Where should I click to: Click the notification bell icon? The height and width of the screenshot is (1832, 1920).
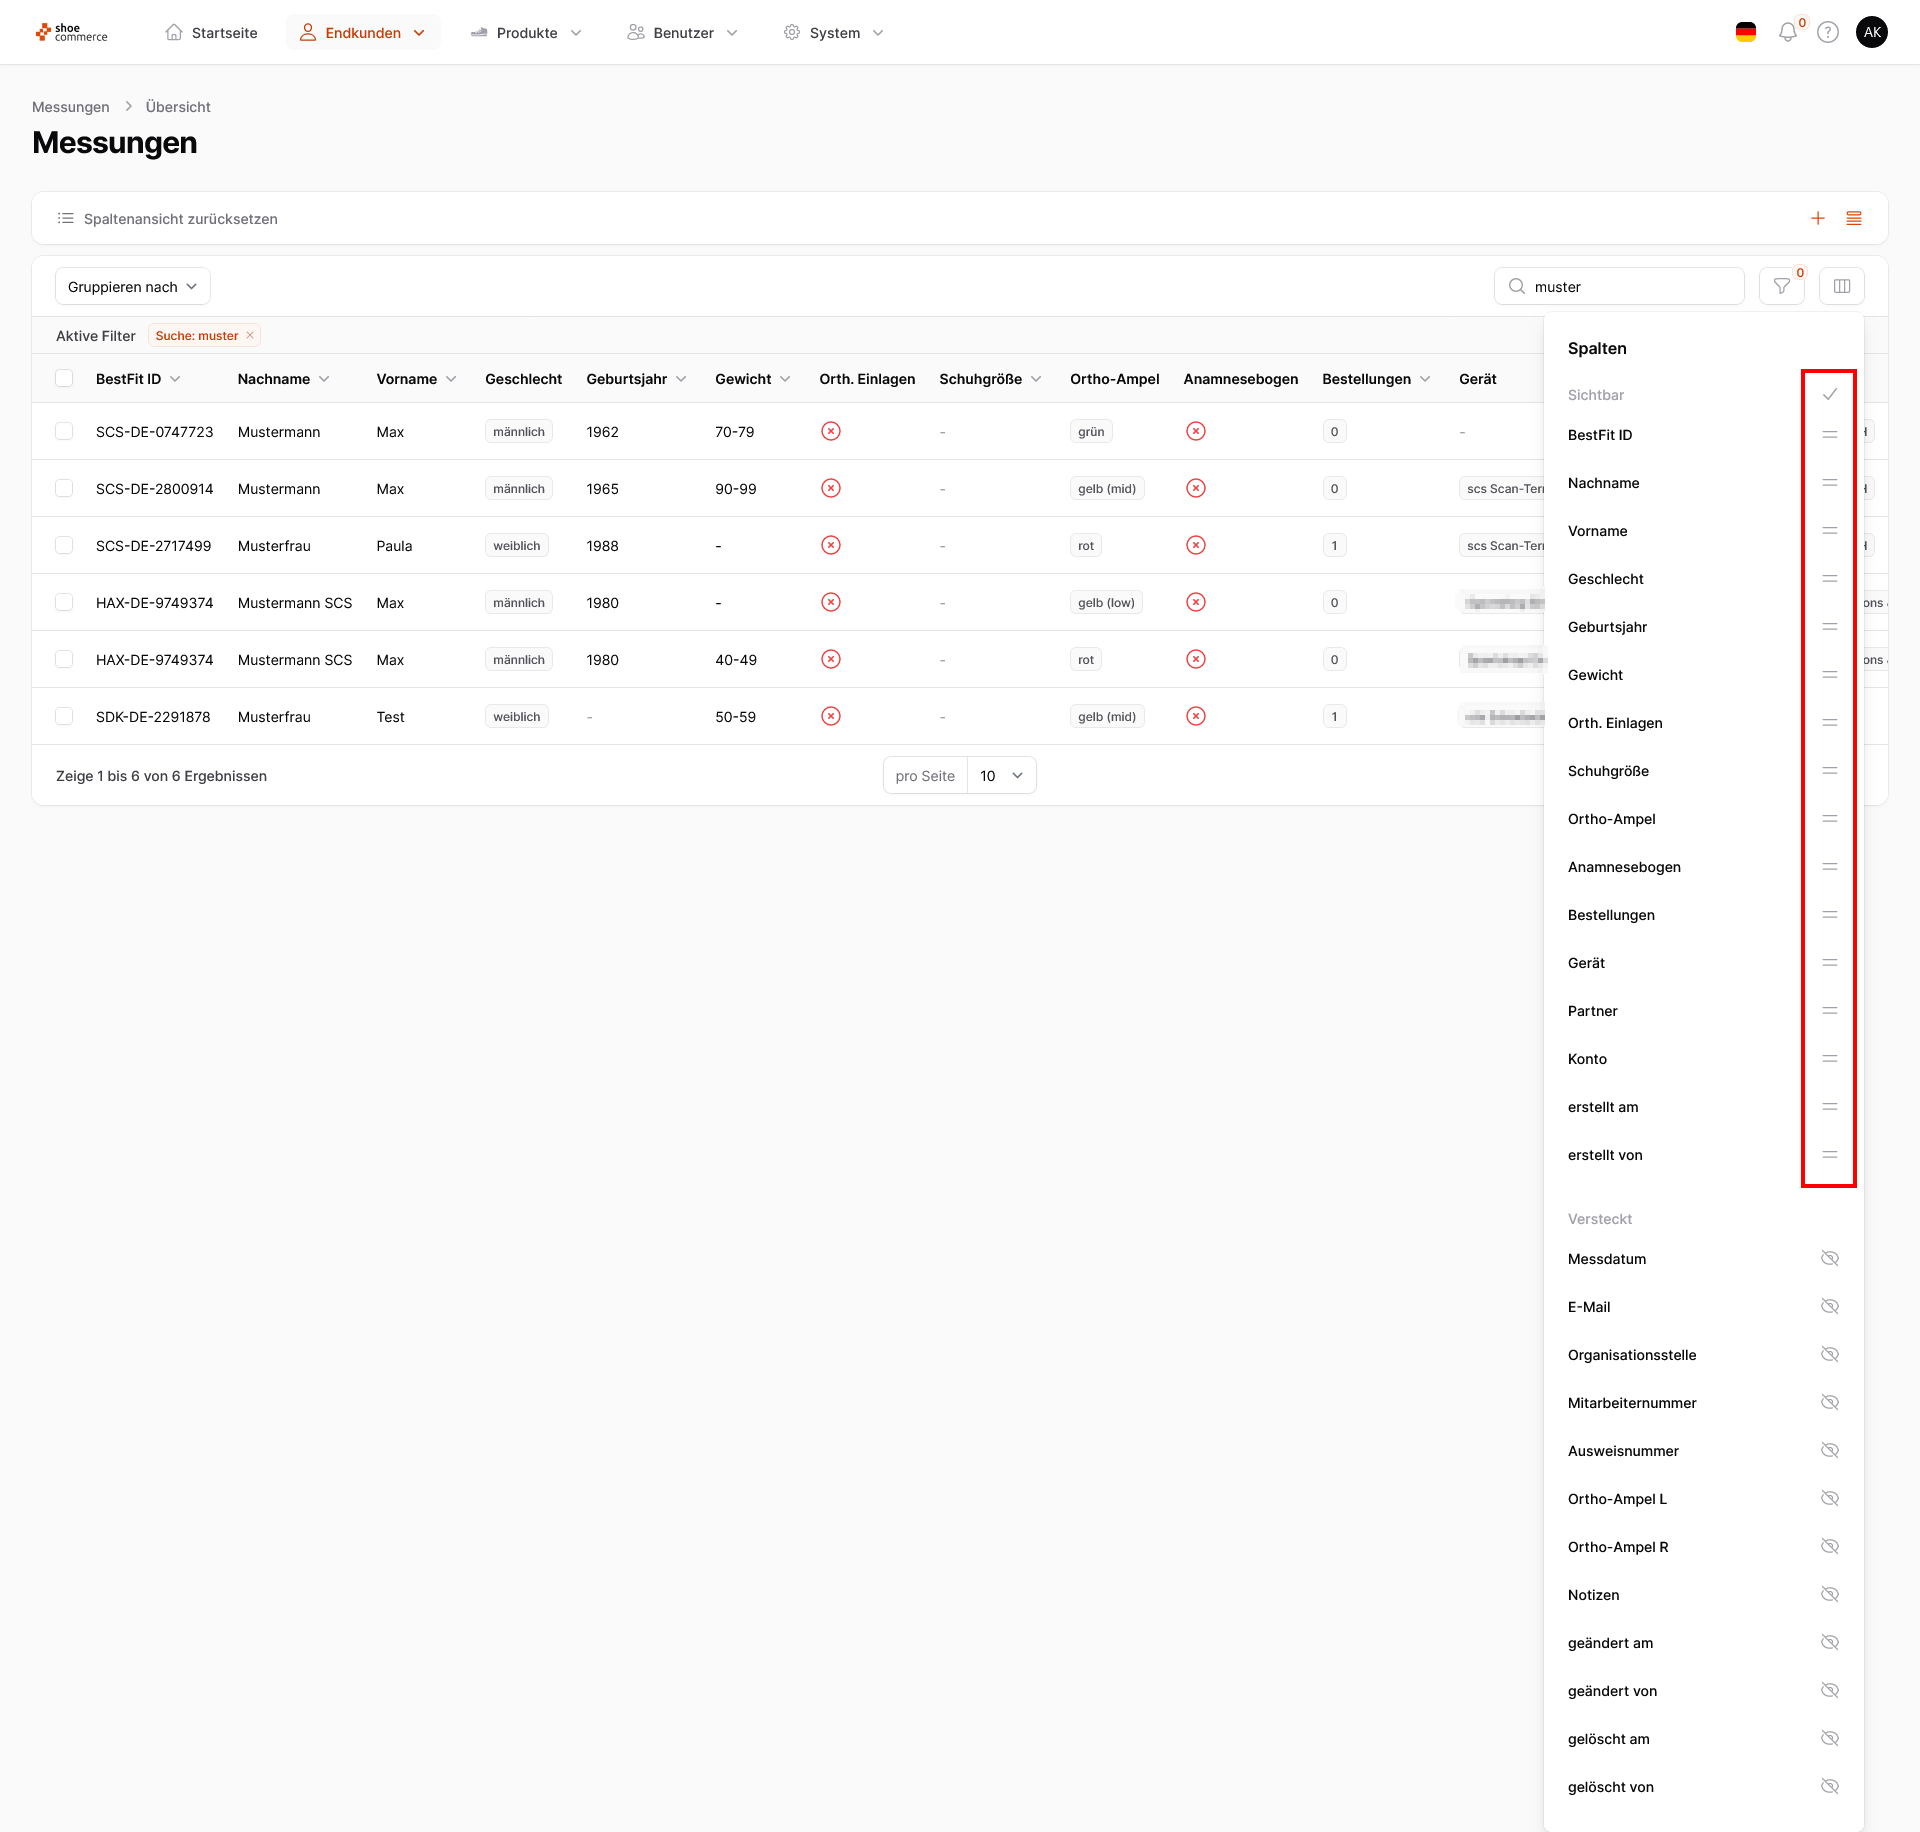click(1788, 33)
